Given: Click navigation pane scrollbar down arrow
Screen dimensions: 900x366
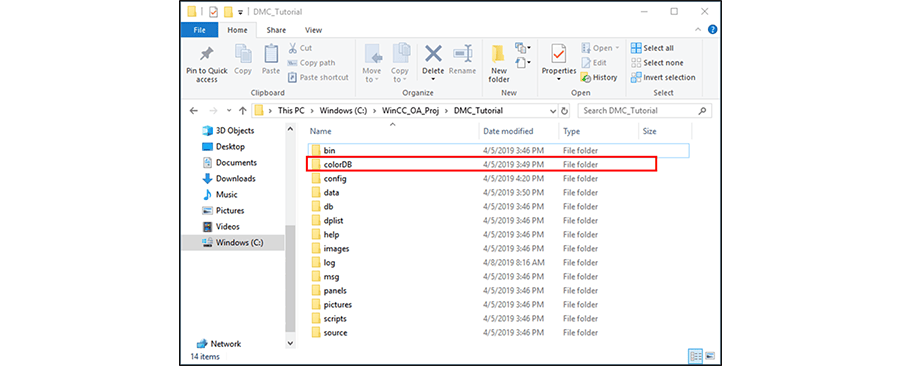Looking at the screenshot, I should [x=290, y=343].
